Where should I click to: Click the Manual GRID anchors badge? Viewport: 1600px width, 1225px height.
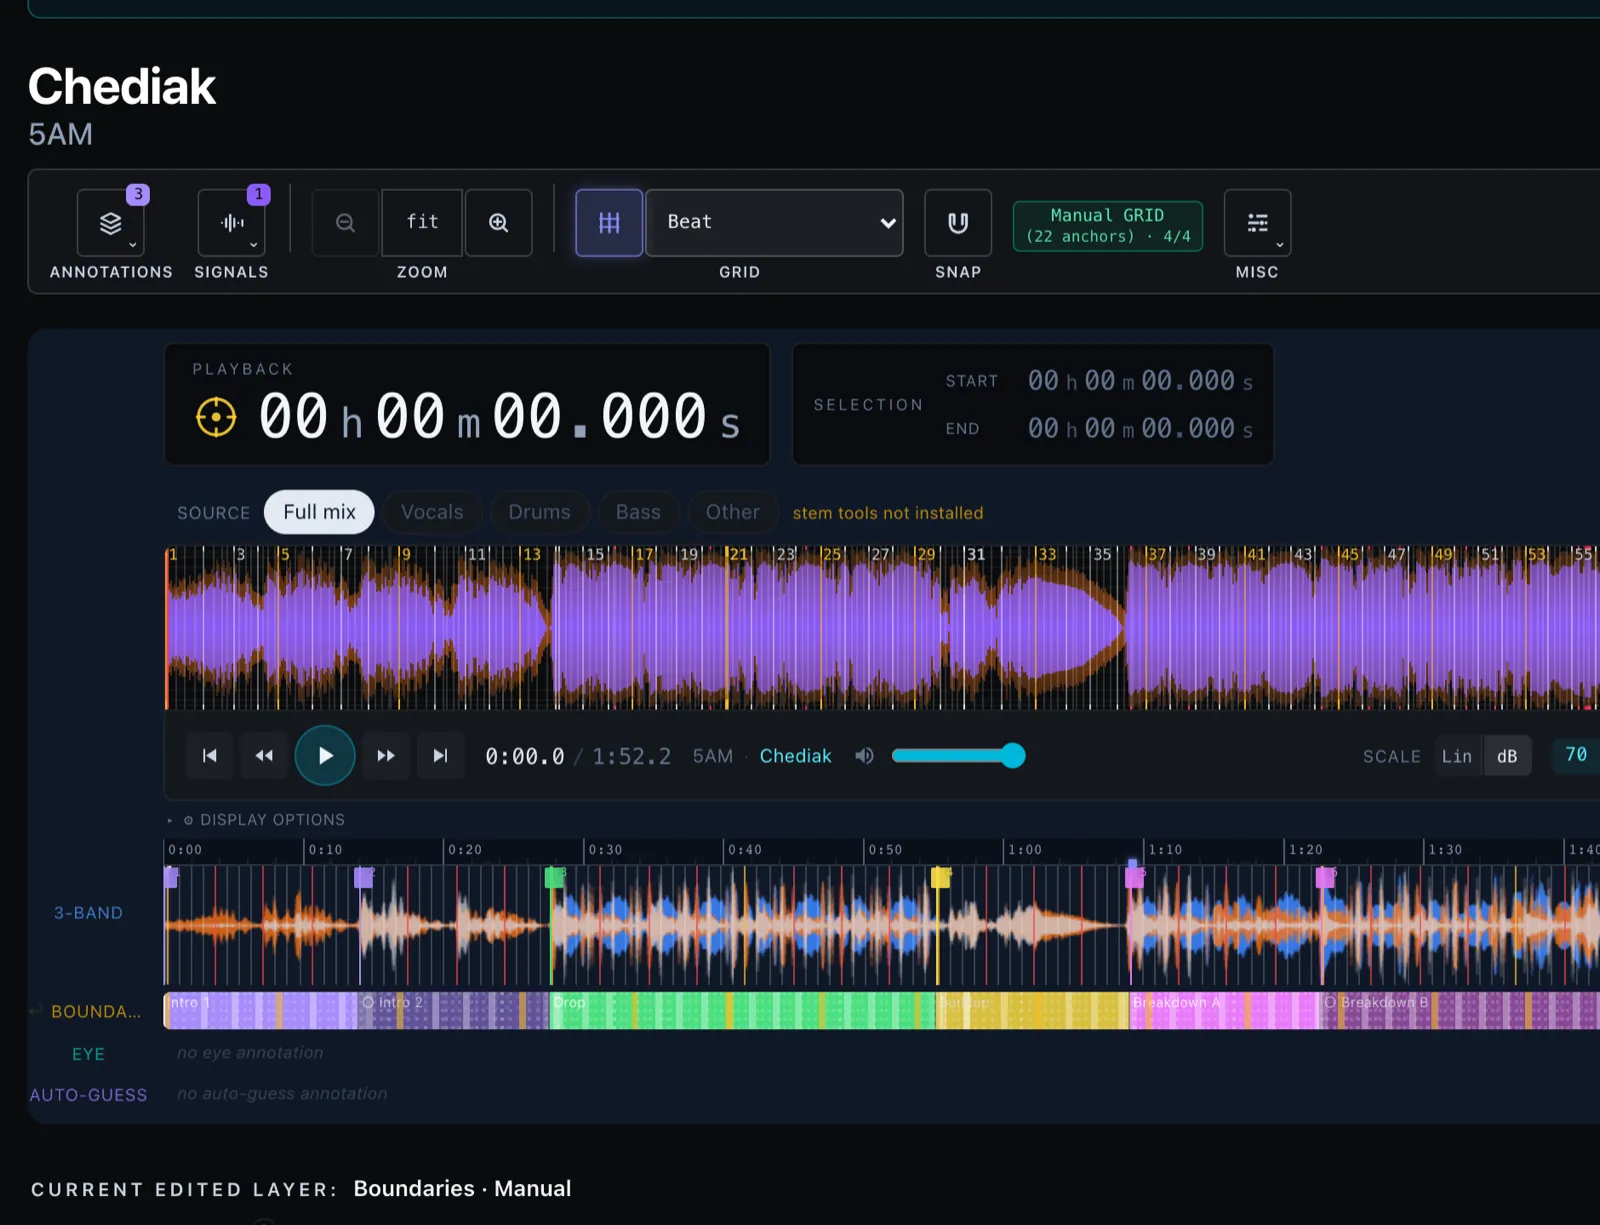tap(1108, 226)
